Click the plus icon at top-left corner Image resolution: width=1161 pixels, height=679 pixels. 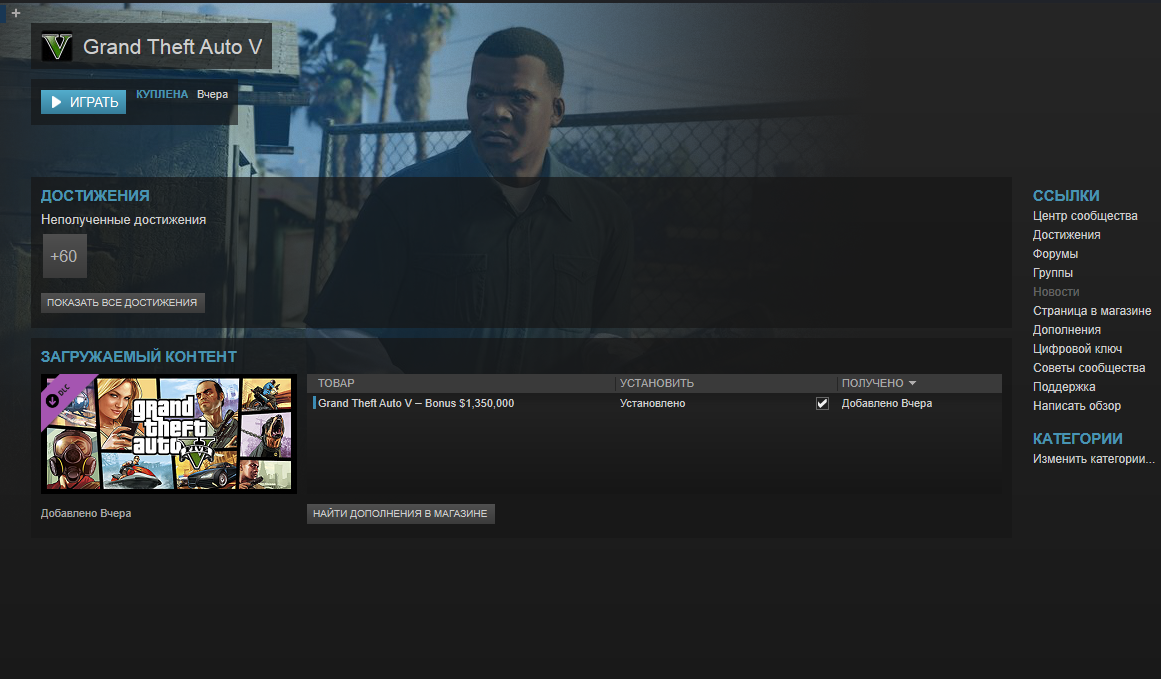(16, 13)
